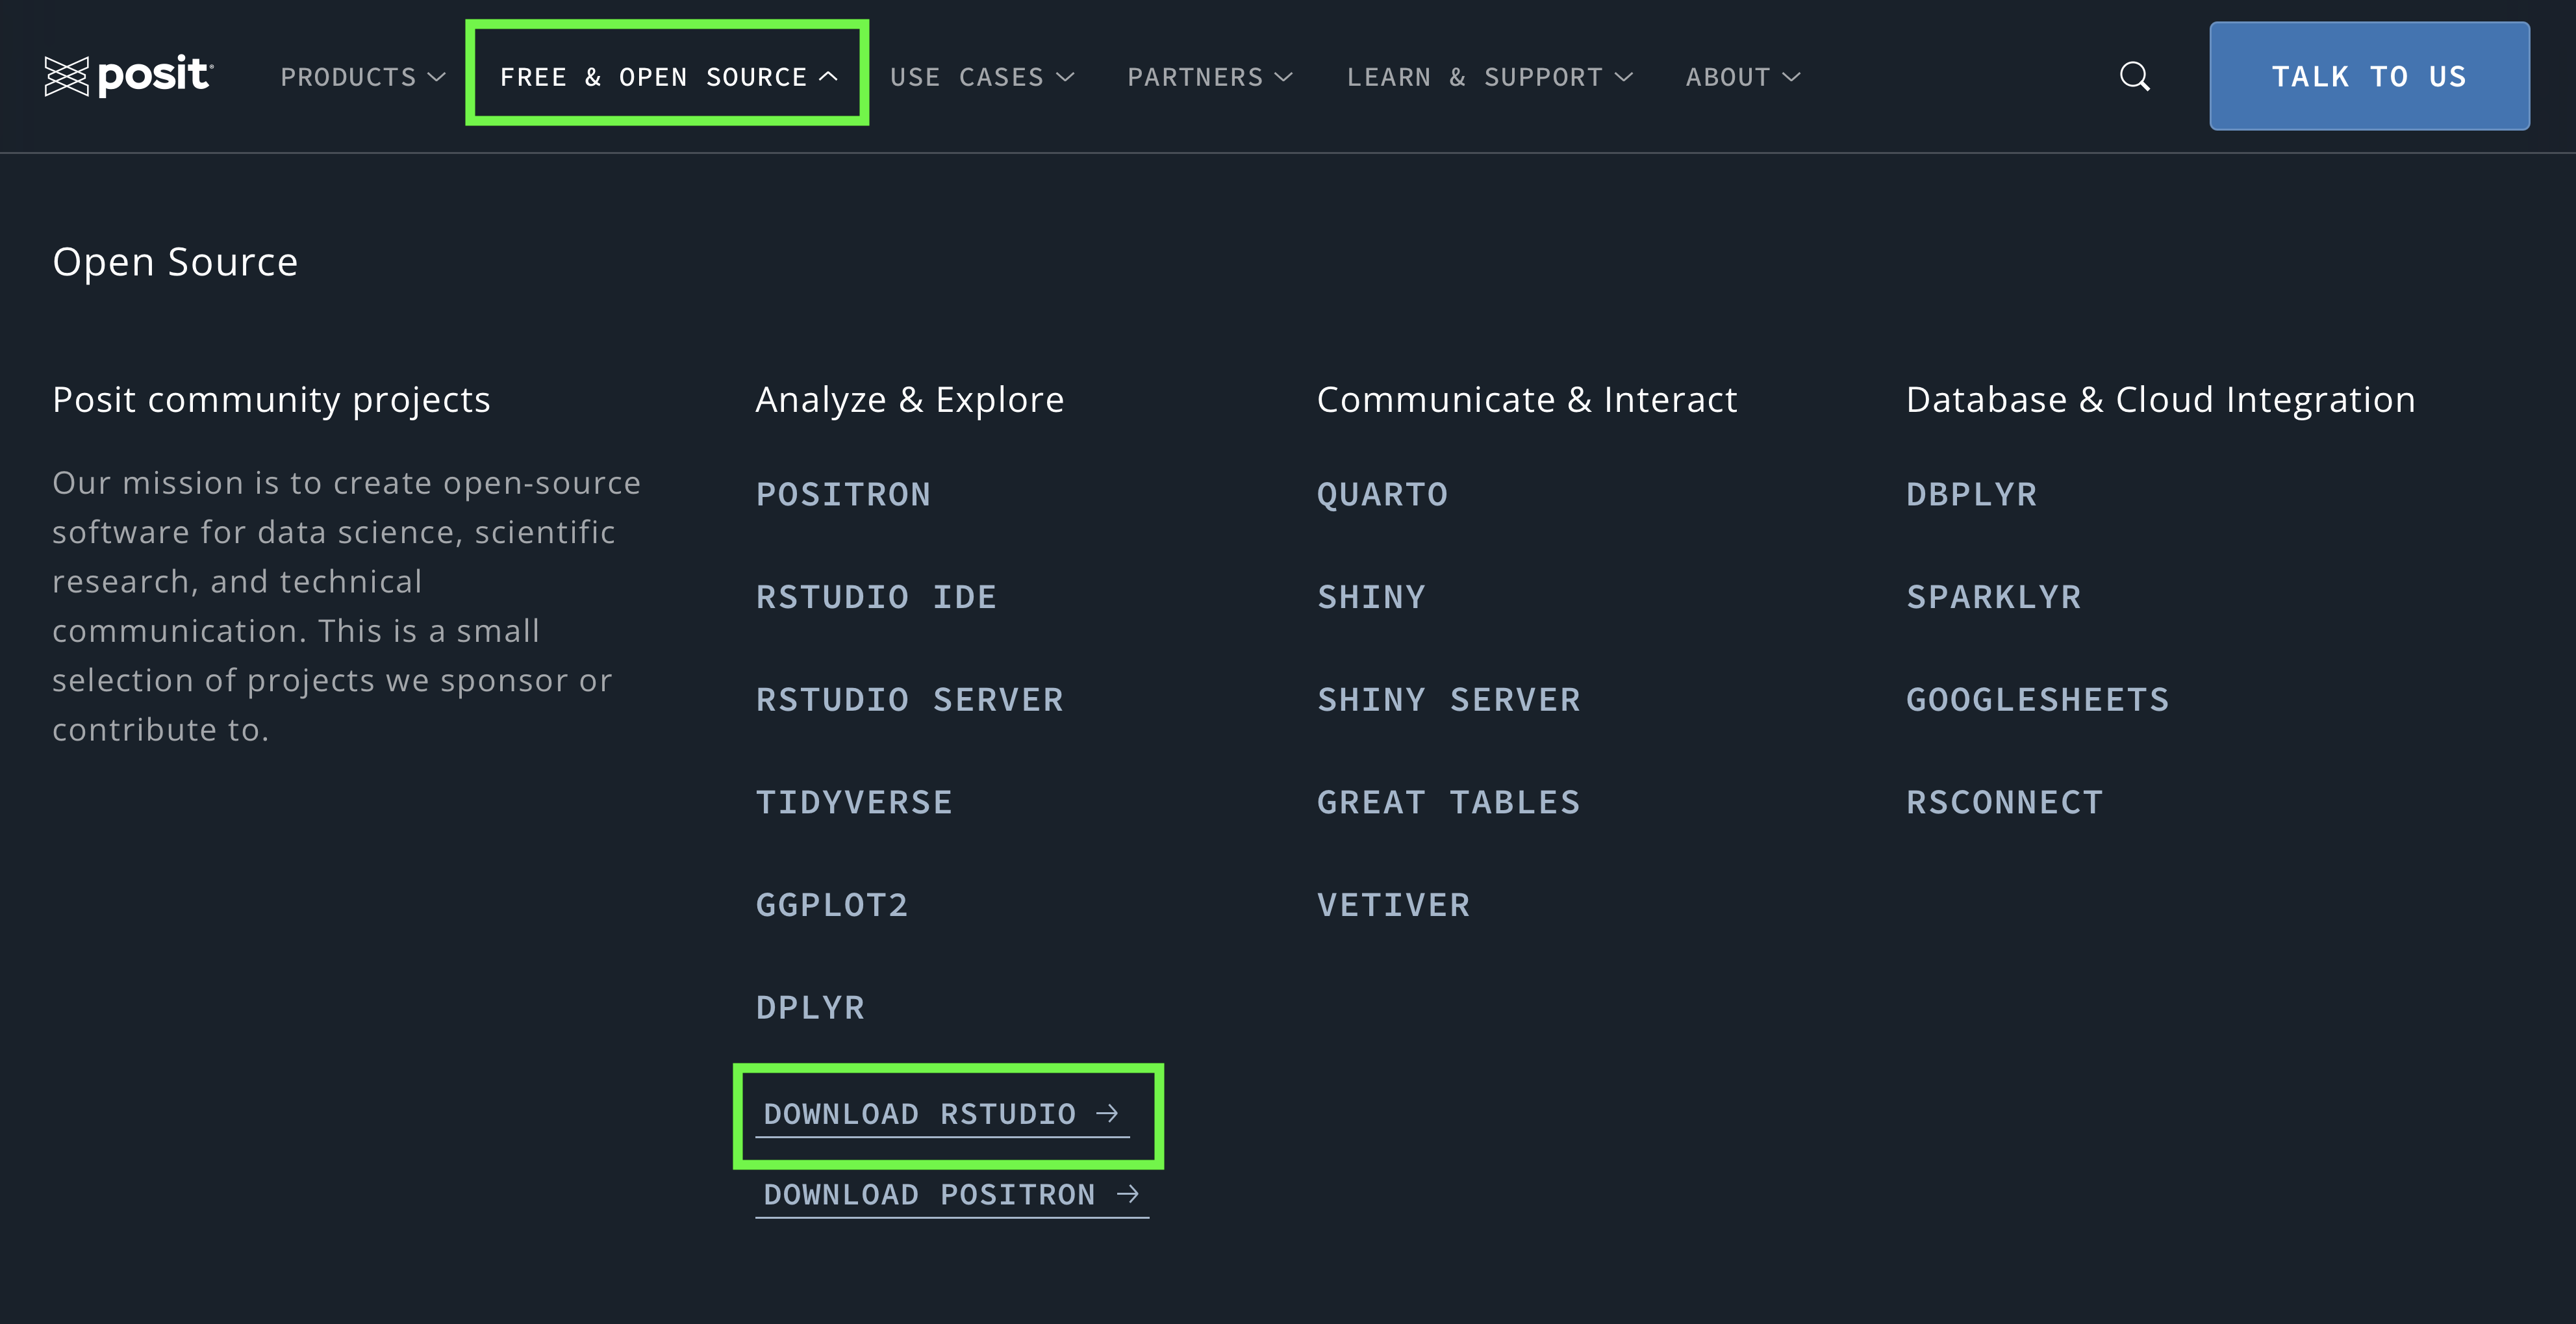Image resolution: width=2576 pixels, height=1324 pixels.
Task: Open the dbplyr link
Action: point(1971,494)
